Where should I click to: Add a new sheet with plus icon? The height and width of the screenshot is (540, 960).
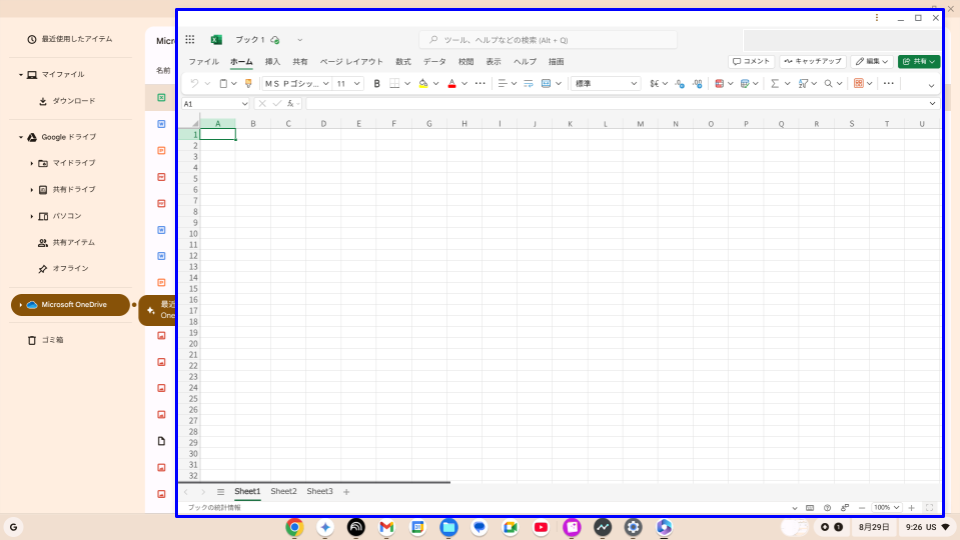click(x=346, y=492)
